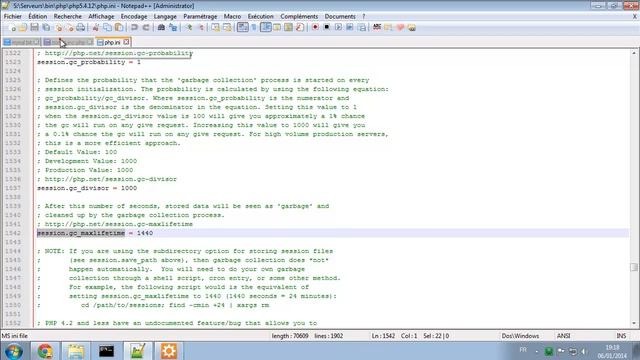Screen dimensions: 640x360
Task: Run the macro multiple times icon
Action: coord(350,27)
